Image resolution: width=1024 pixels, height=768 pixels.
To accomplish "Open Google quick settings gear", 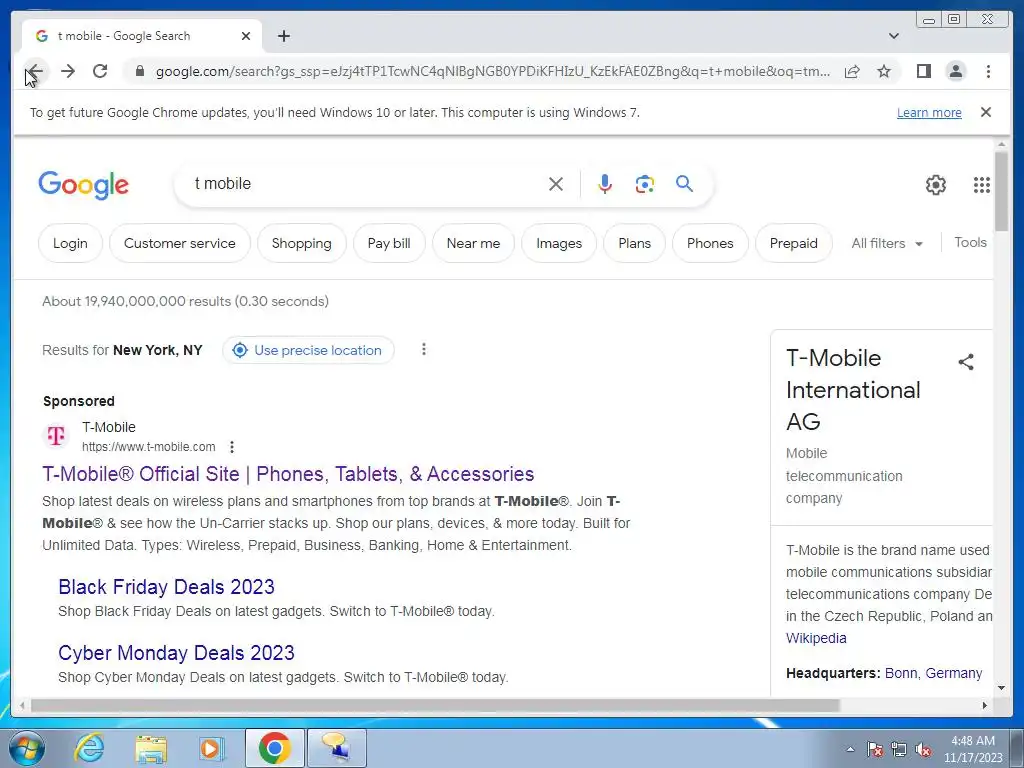I will point(935,185).
